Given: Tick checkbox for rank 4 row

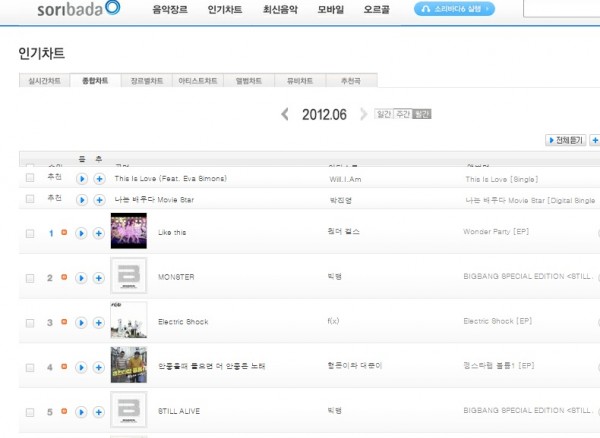Looking at the screenshot, I should (x=30, y=368).
